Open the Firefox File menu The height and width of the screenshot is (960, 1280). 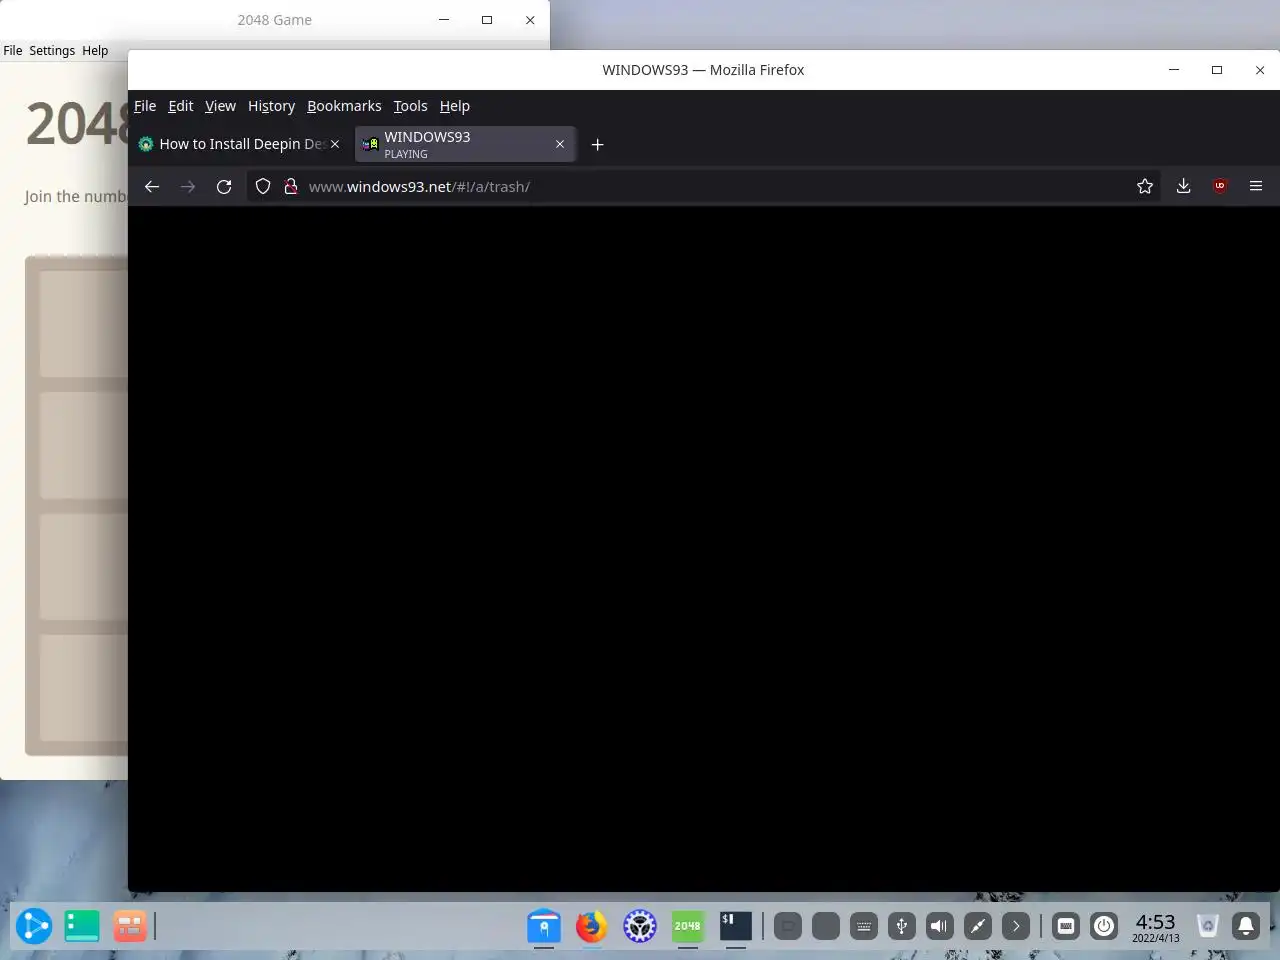145,106
